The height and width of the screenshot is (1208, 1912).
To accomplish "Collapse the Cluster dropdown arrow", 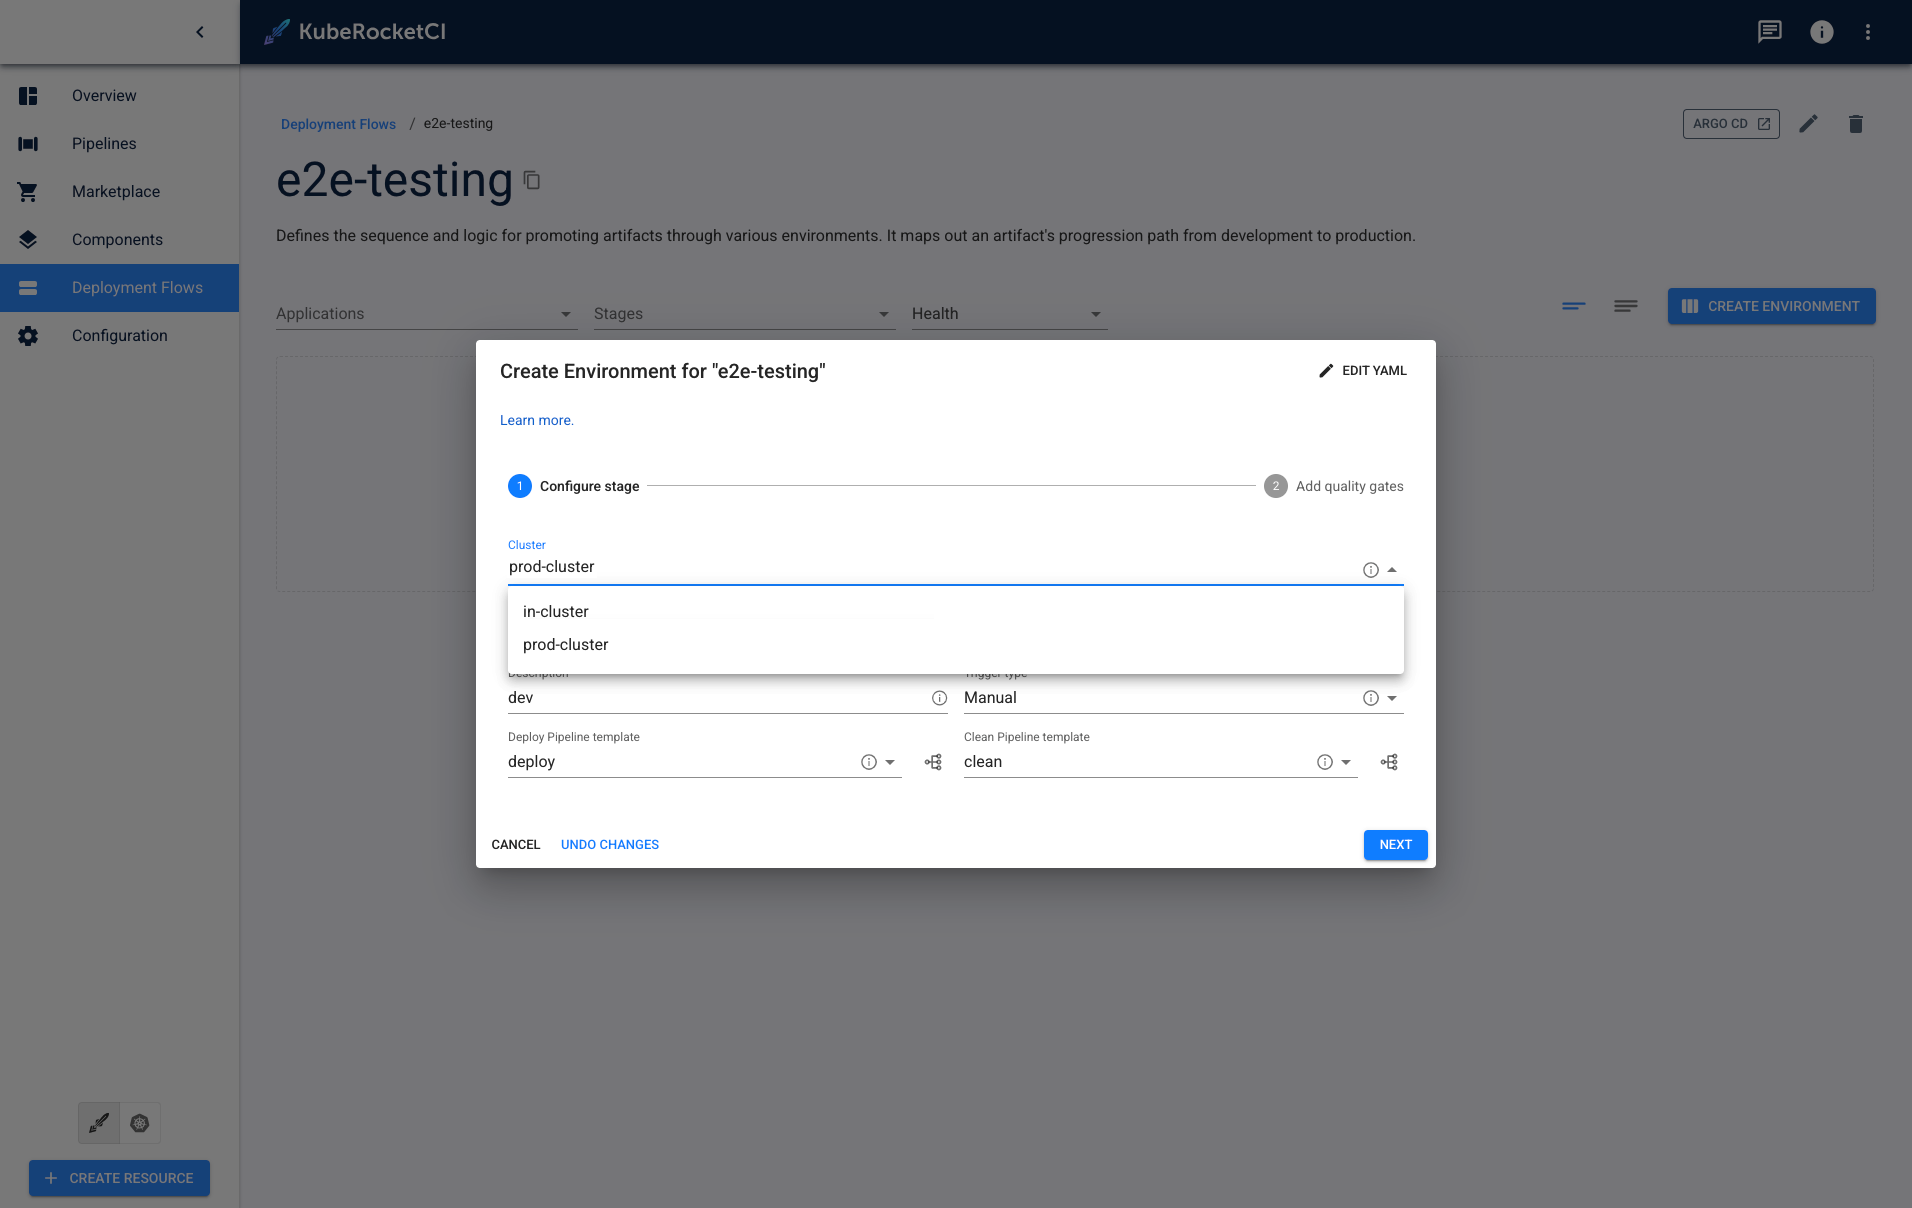I will pos(1392,570).
